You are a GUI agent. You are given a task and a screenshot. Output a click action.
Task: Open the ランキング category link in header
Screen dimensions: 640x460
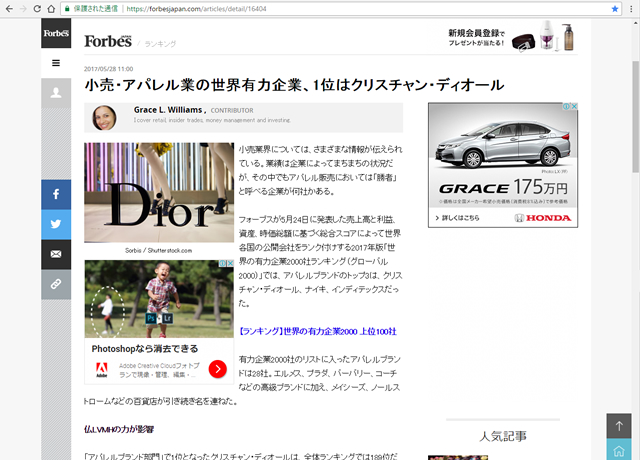click(x=159, y=44)
